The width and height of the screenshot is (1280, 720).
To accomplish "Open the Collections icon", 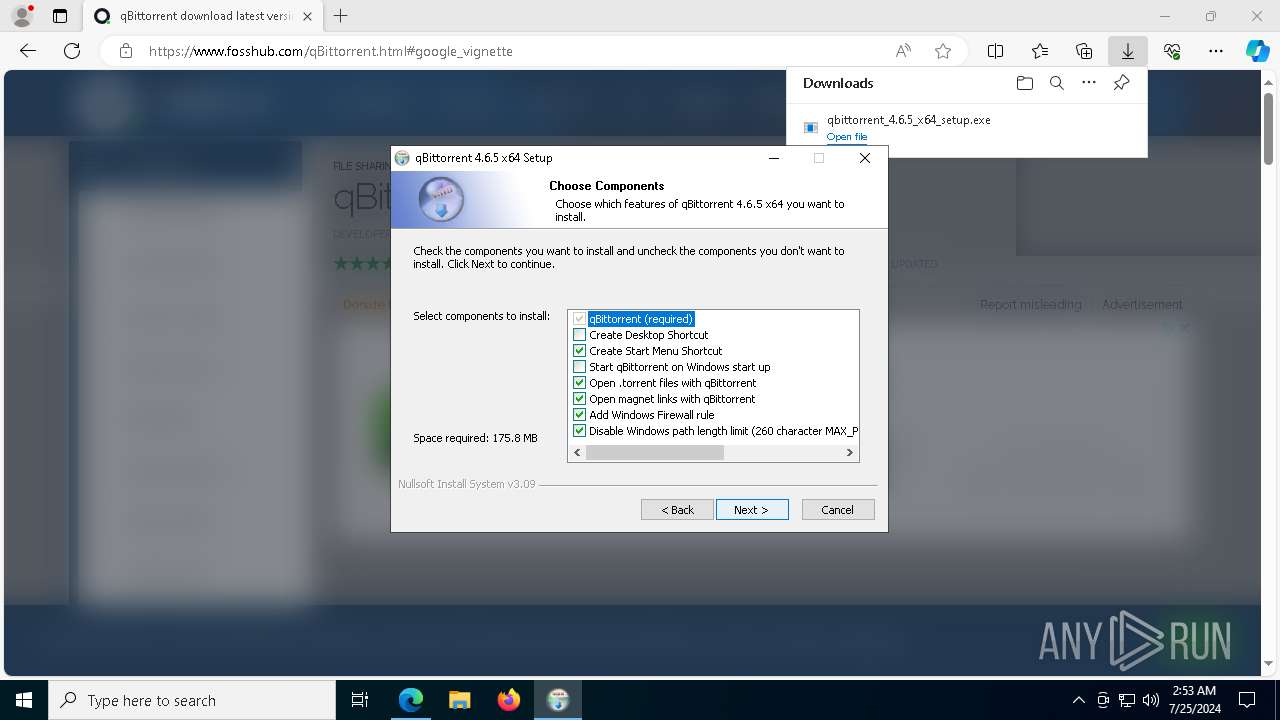I will click(1084, 51).
